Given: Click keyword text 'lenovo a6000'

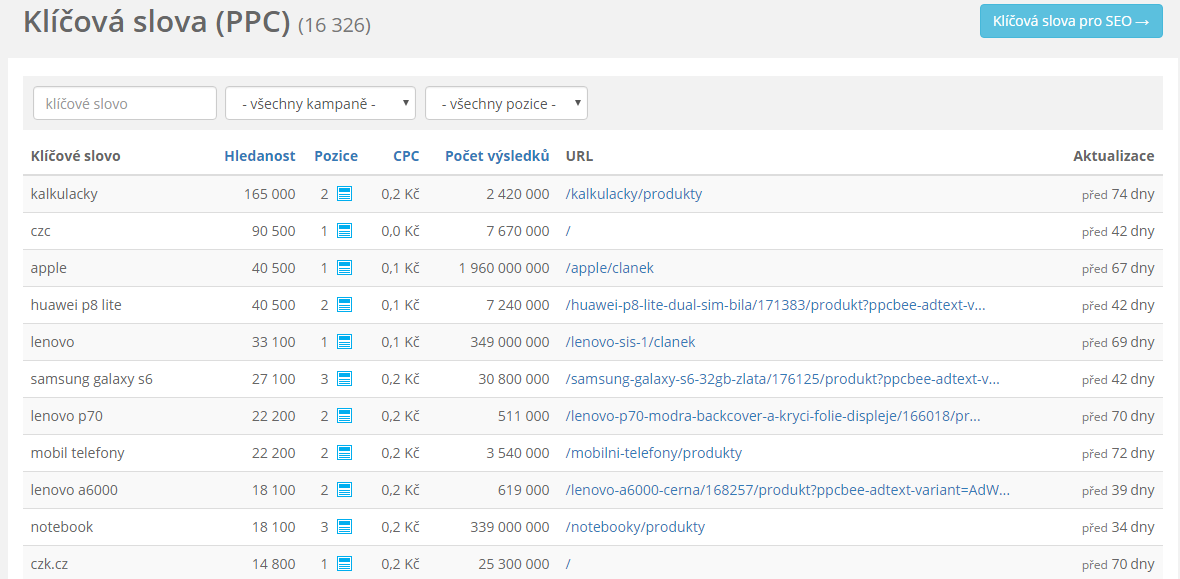Looking at the screenshot, I should pyautogui.click(x=74, y=490).
